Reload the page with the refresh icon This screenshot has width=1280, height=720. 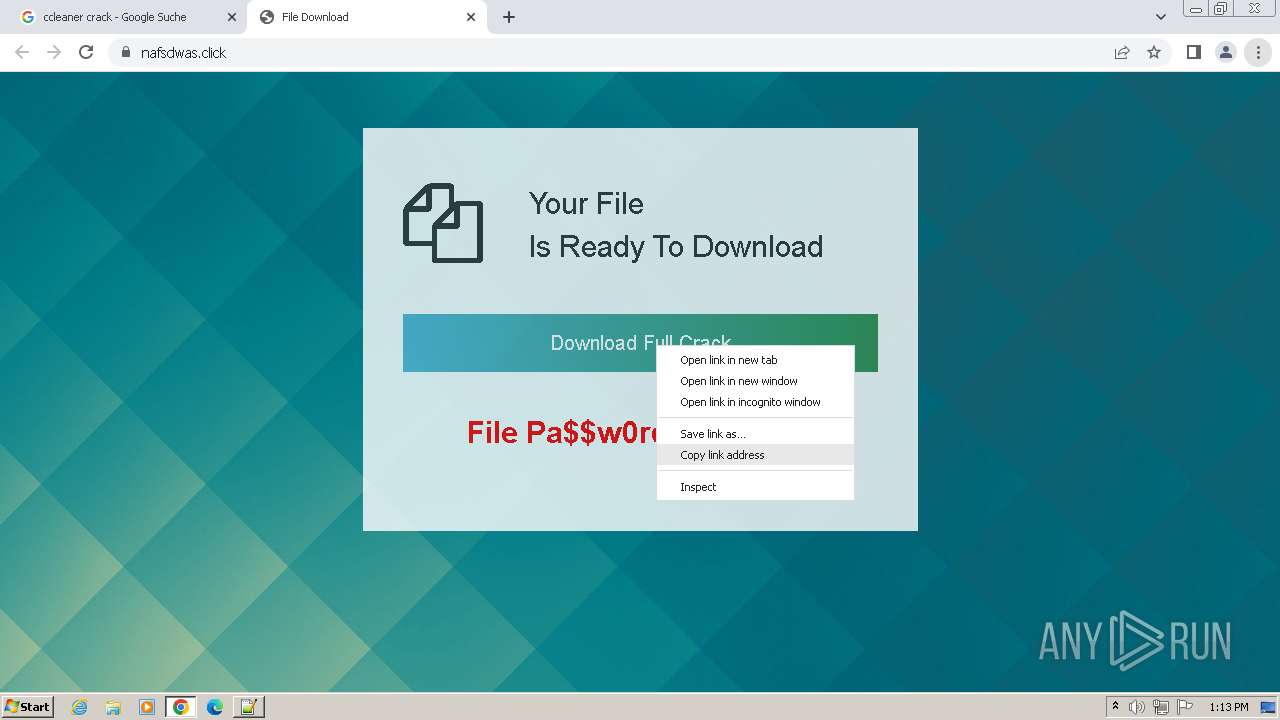86,53
